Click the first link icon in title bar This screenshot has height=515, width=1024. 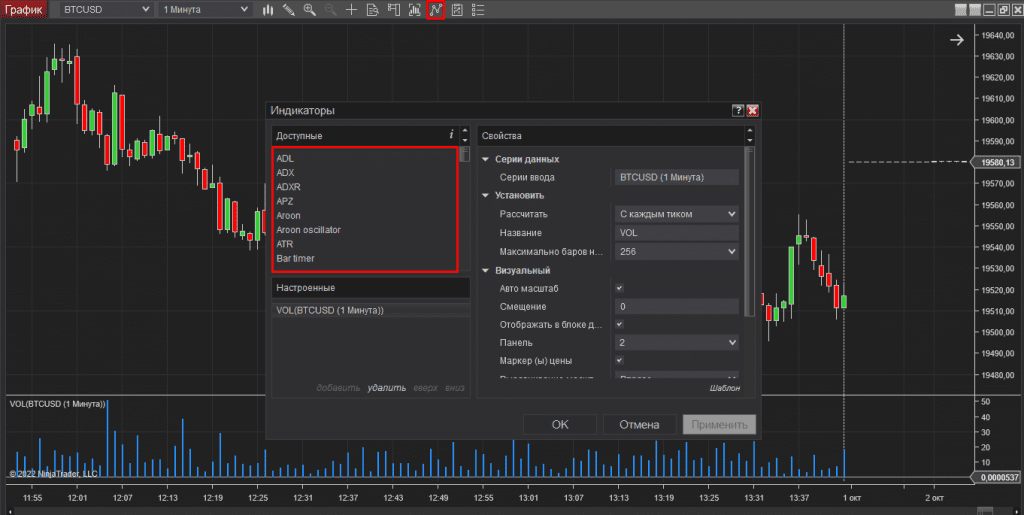click(x=961, y=10)
